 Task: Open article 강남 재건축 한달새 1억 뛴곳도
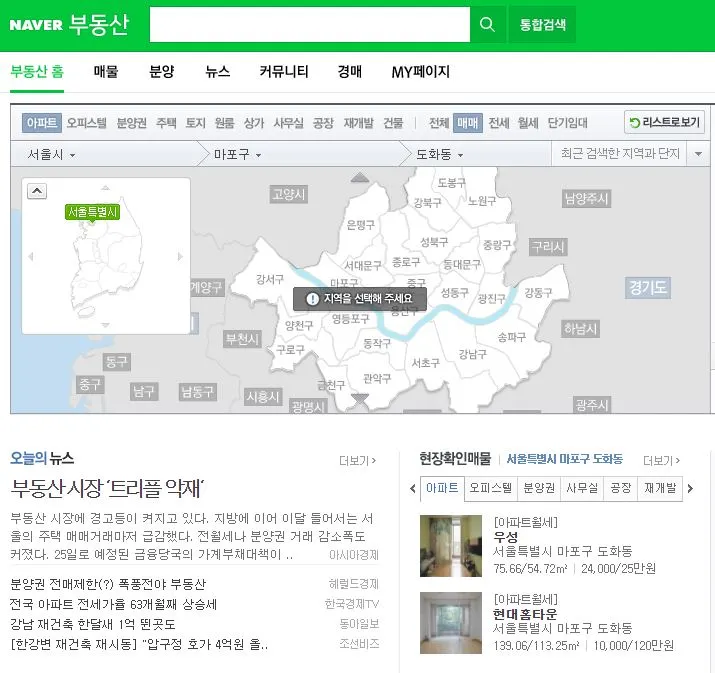click(x=93, y=624)
